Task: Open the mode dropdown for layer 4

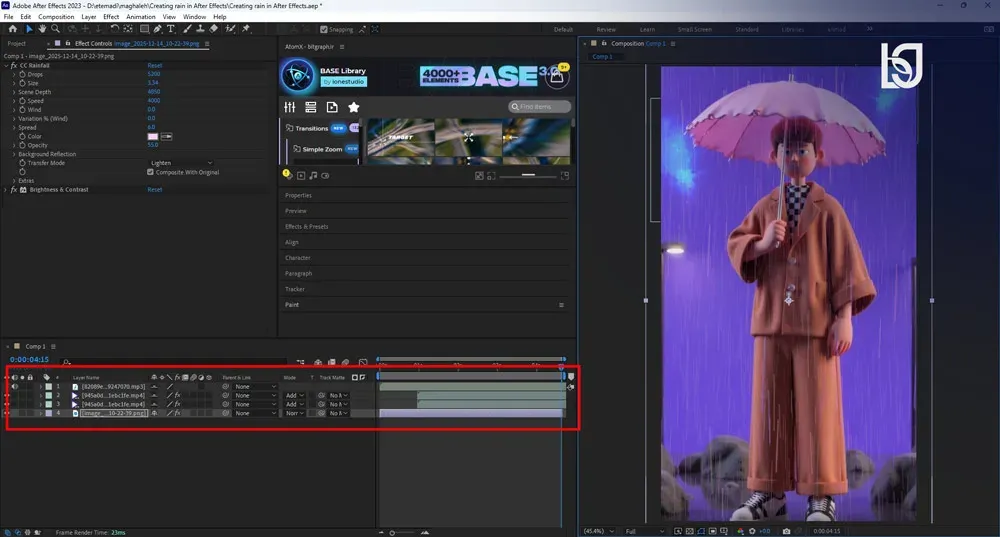Action: pos(294,413)
